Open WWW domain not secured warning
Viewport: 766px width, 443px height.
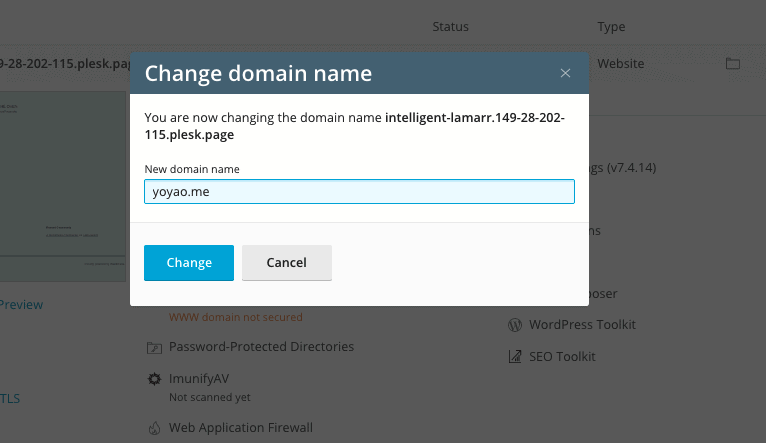tap(235, 317)
